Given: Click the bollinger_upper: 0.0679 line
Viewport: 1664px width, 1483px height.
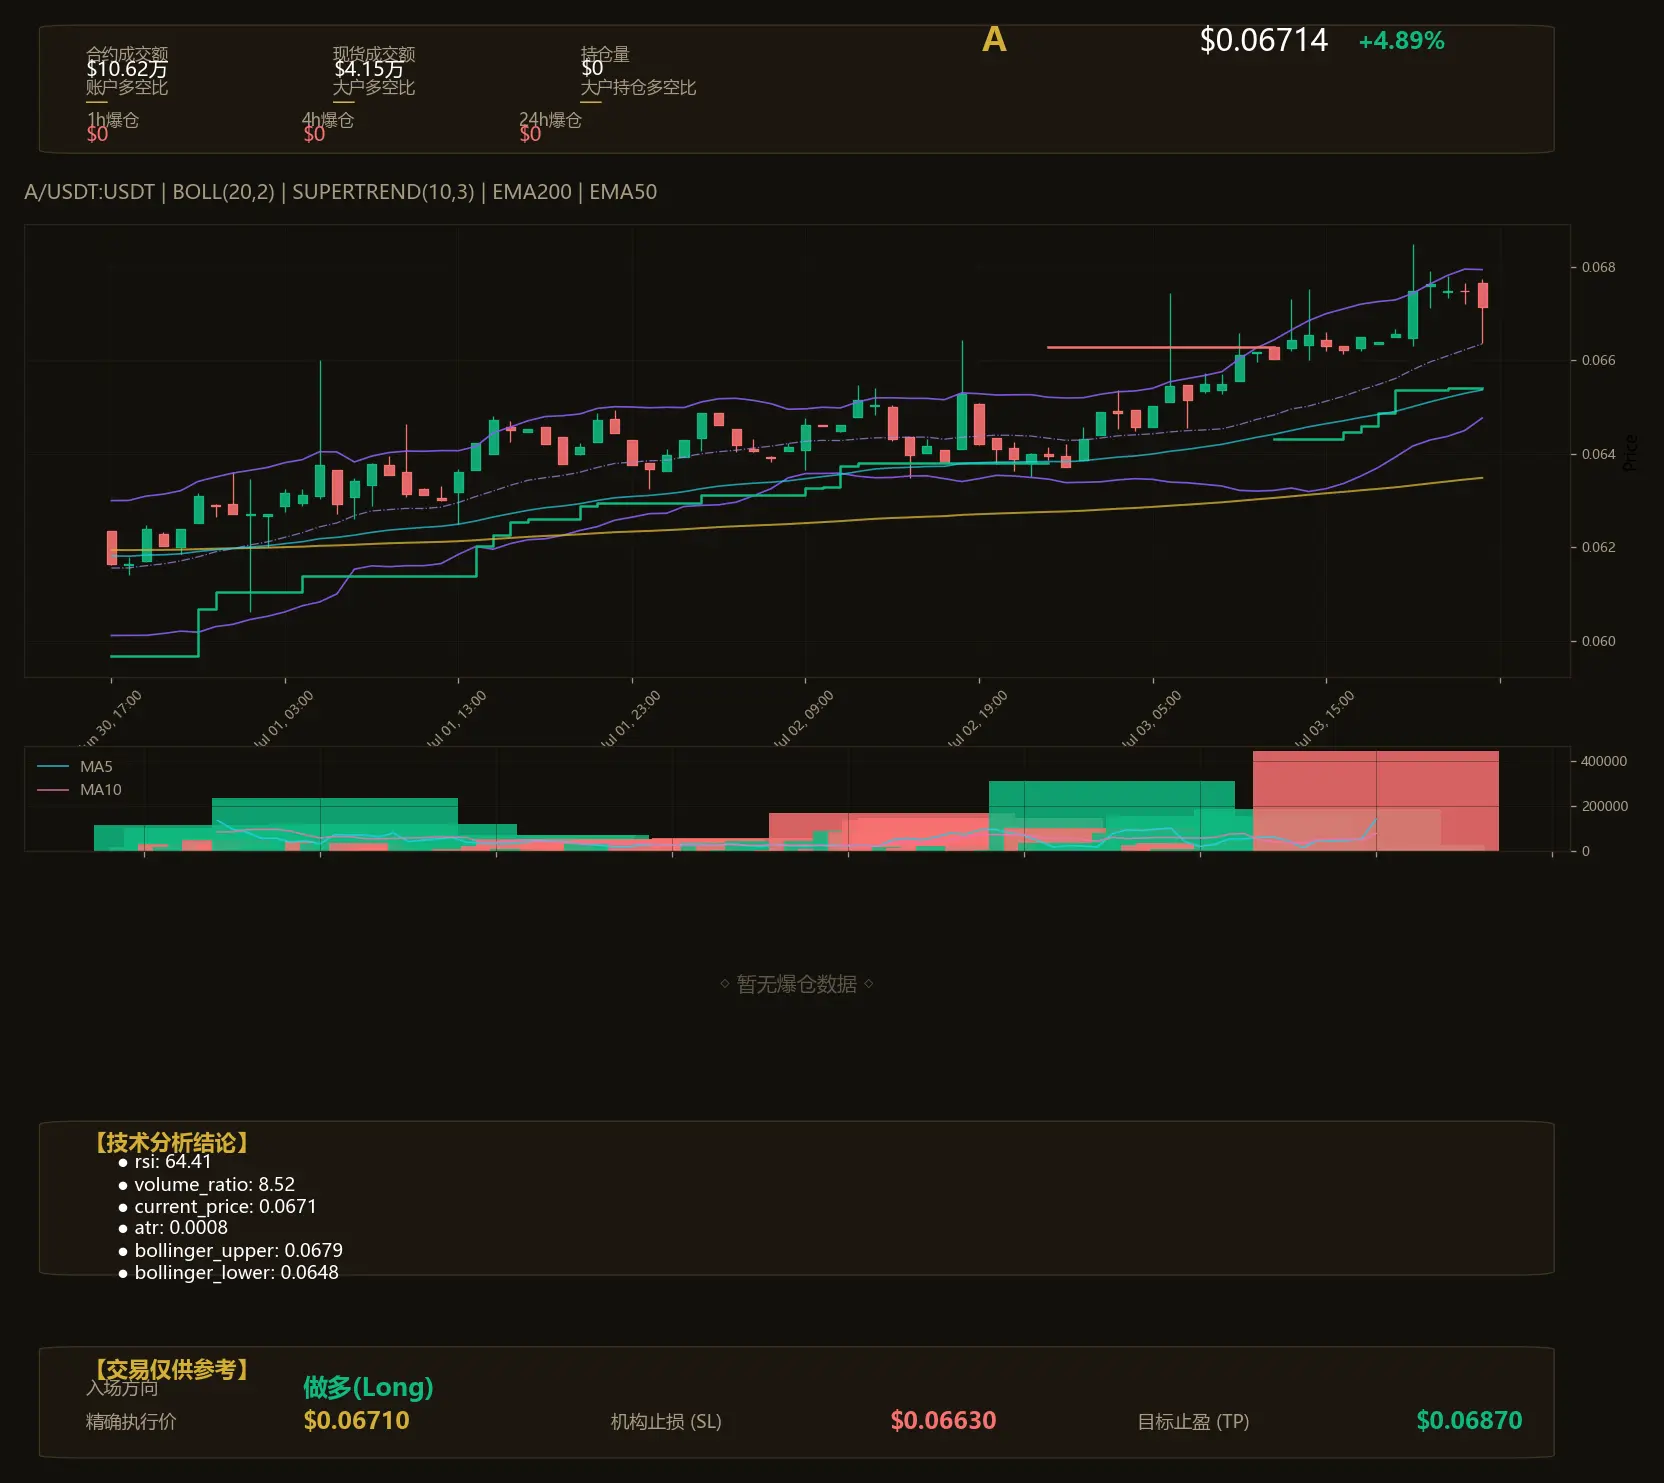Looking at the screenshot, I should (x=230, y=1251).
